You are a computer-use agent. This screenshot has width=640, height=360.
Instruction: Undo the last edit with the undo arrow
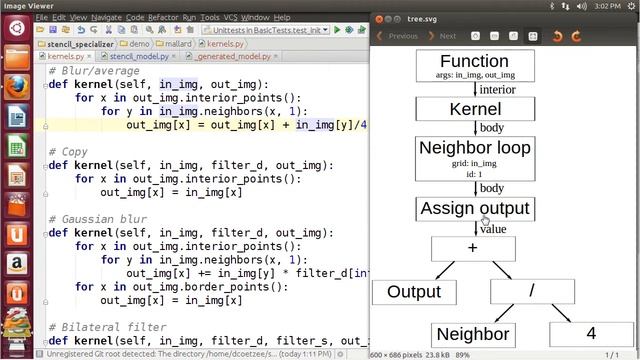point(81,30)
